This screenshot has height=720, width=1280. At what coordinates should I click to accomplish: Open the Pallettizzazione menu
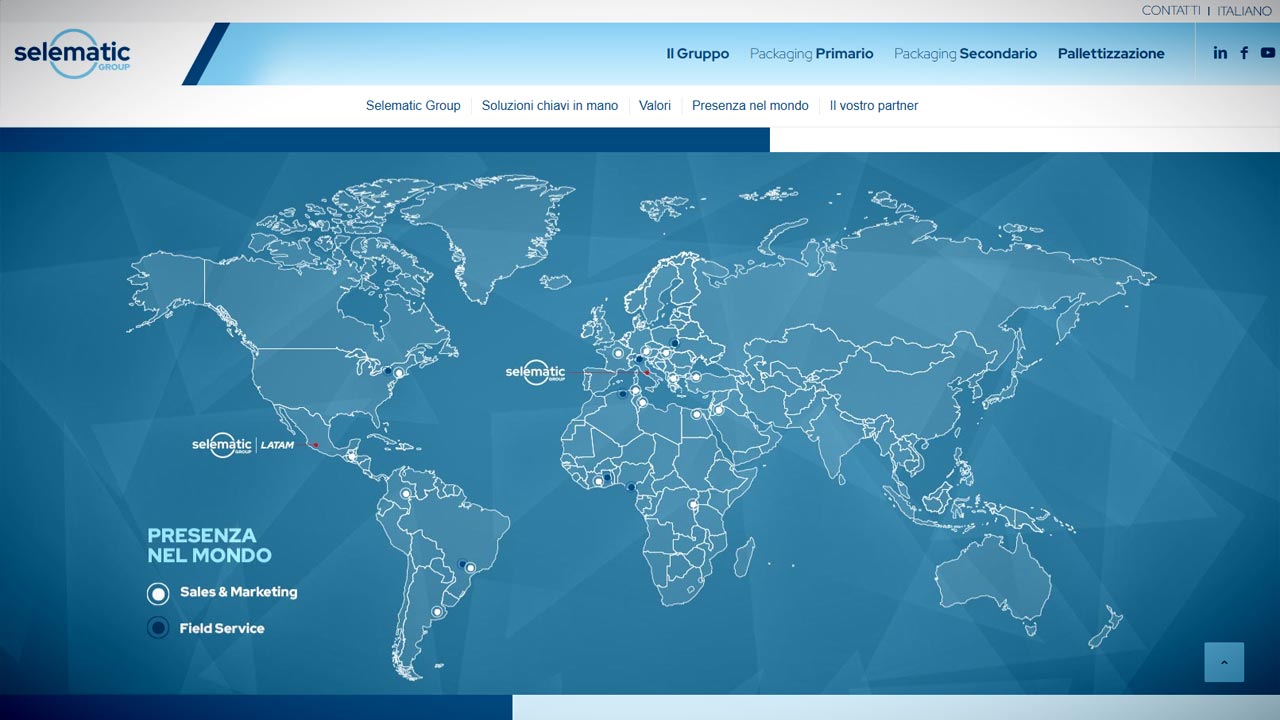(x=1111, y=54)
